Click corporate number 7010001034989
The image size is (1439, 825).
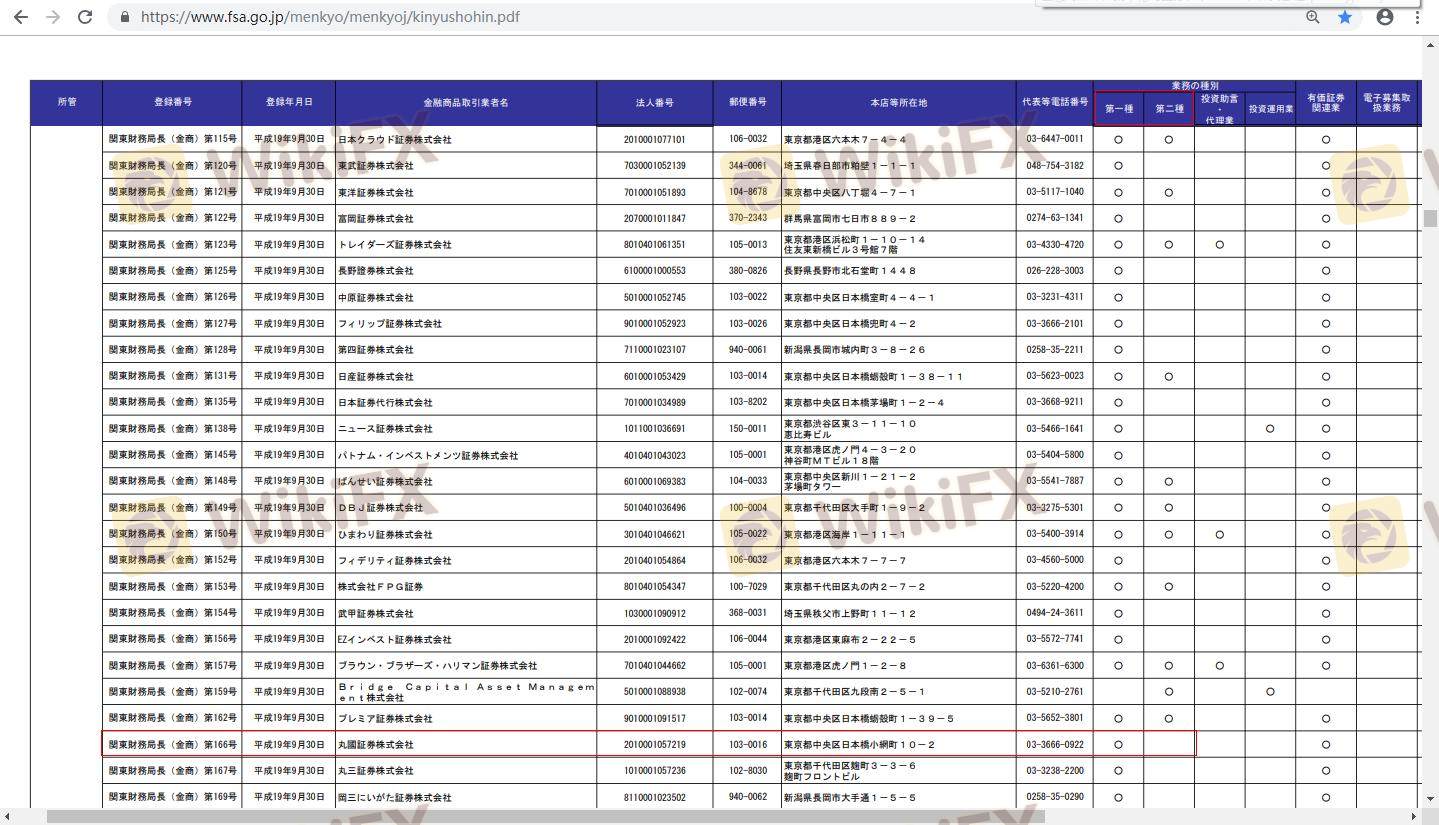(x=655, y=403)
